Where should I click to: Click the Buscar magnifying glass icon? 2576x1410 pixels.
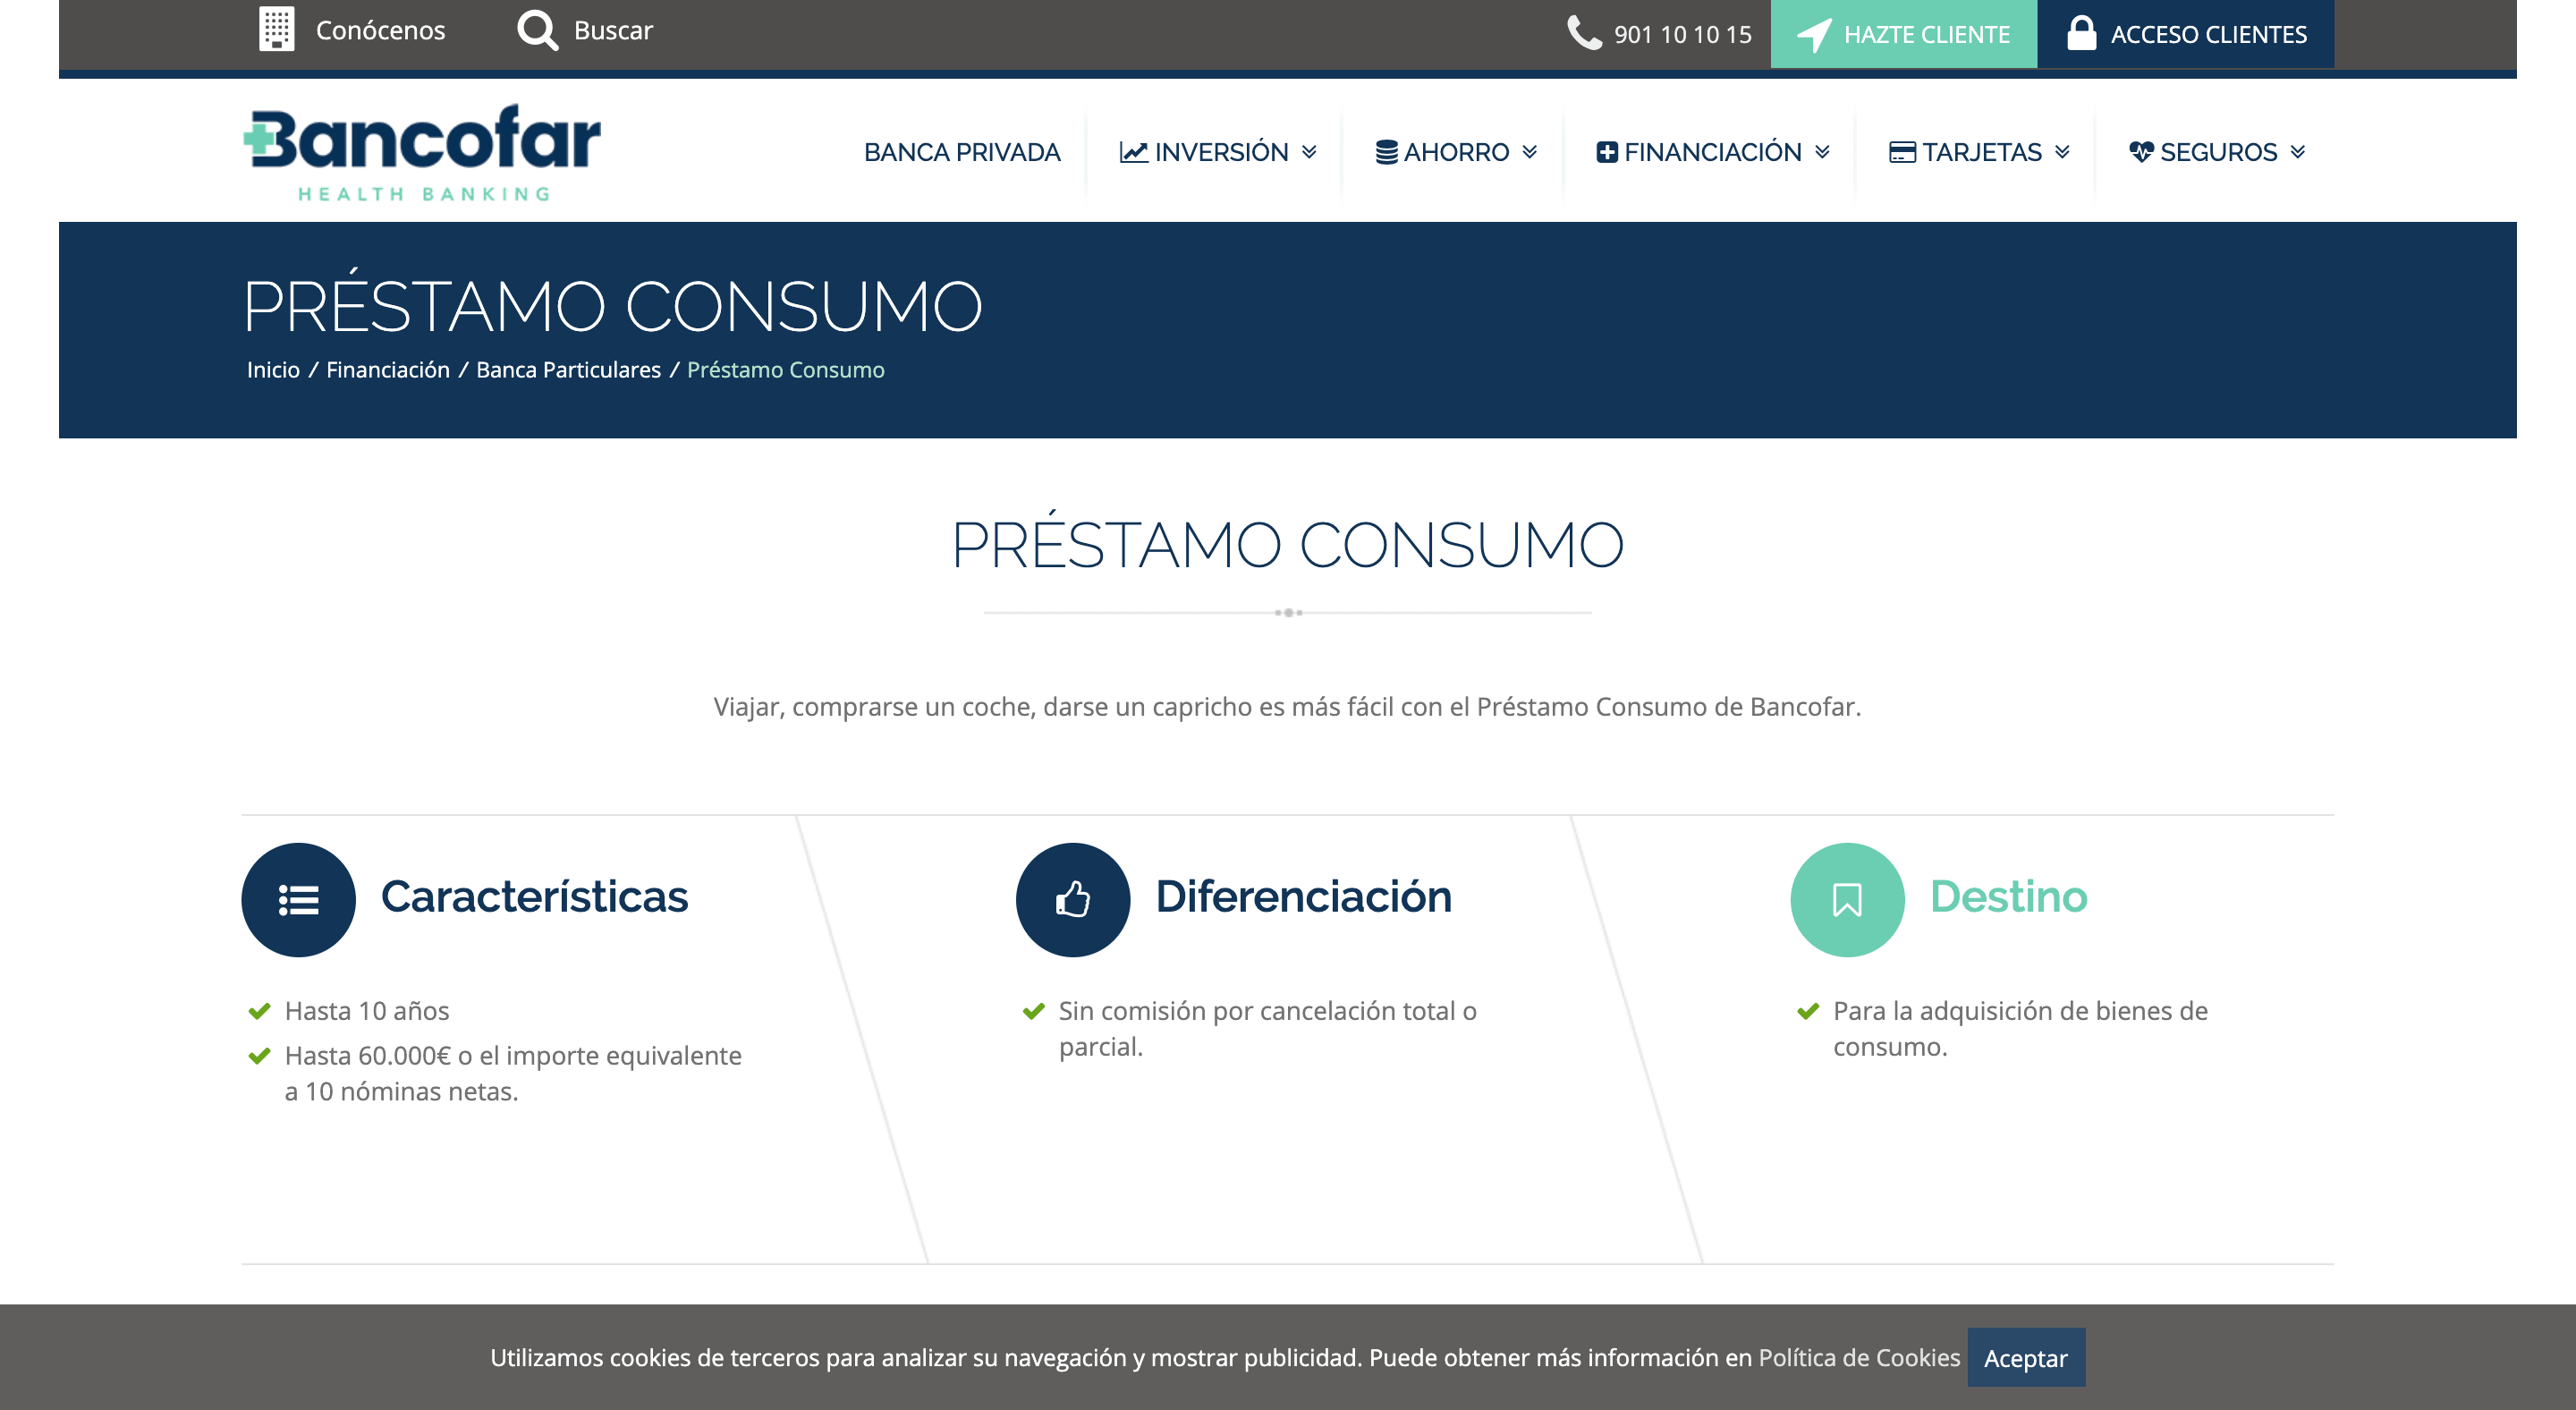click(x=538, y=30)
